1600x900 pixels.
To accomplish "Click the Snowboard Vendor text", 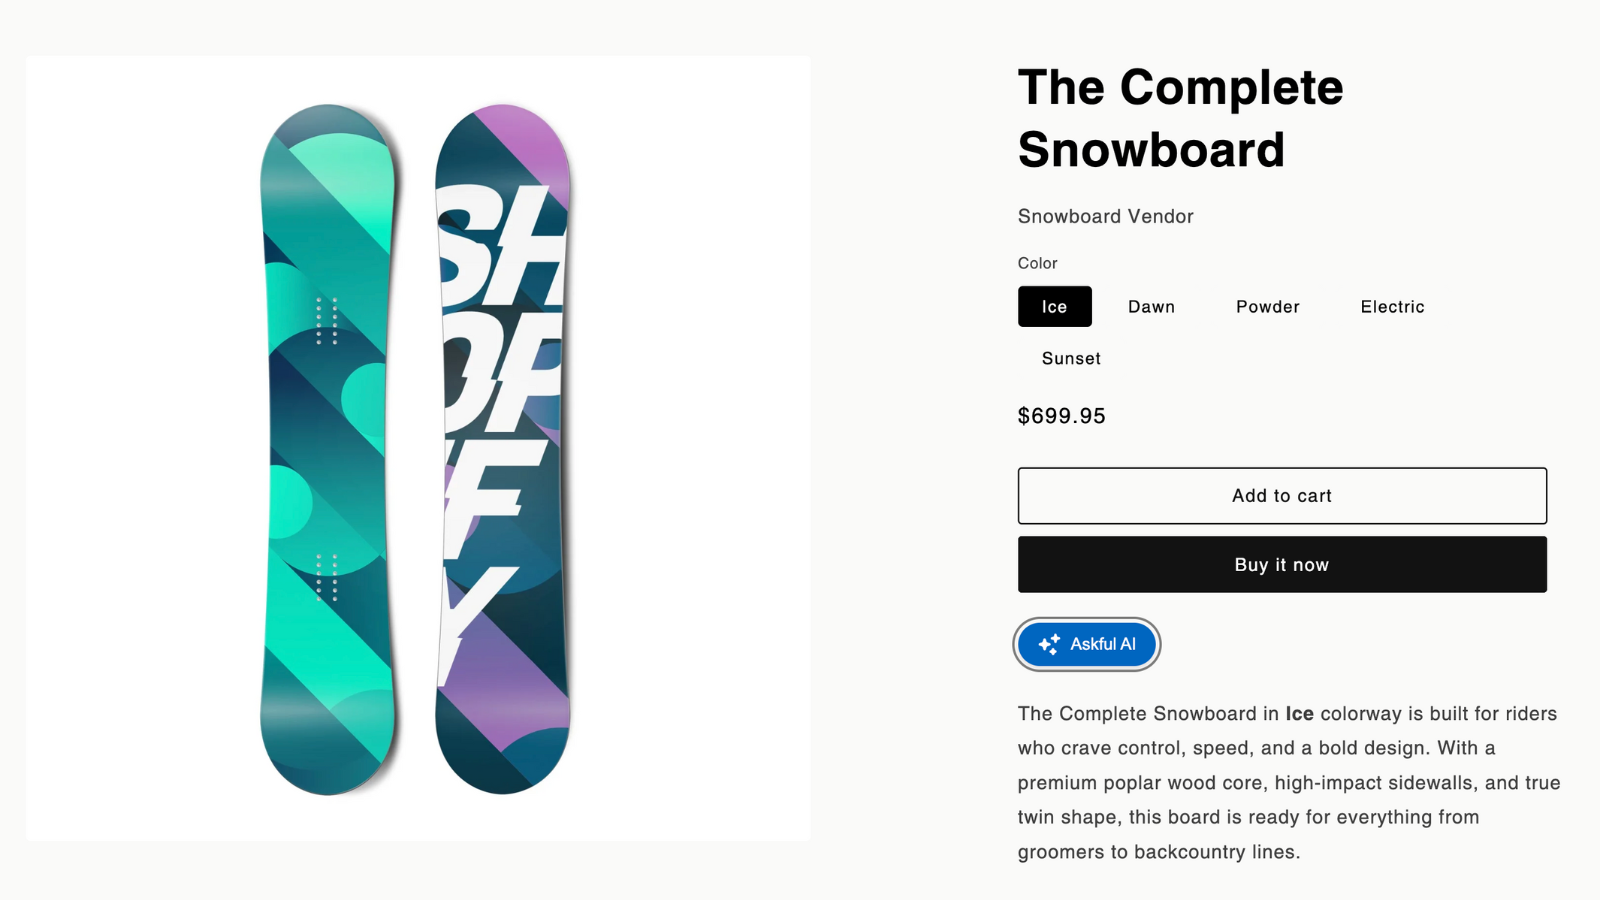I will [x=1106, y=216].
